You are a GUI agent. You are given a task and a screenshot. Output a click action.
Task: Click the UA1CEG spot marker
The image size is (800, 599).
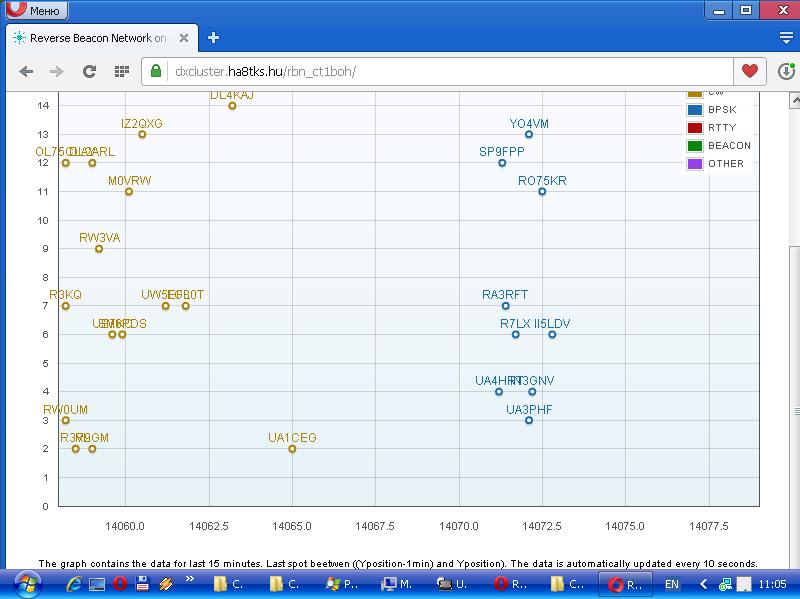click(292, 449)
